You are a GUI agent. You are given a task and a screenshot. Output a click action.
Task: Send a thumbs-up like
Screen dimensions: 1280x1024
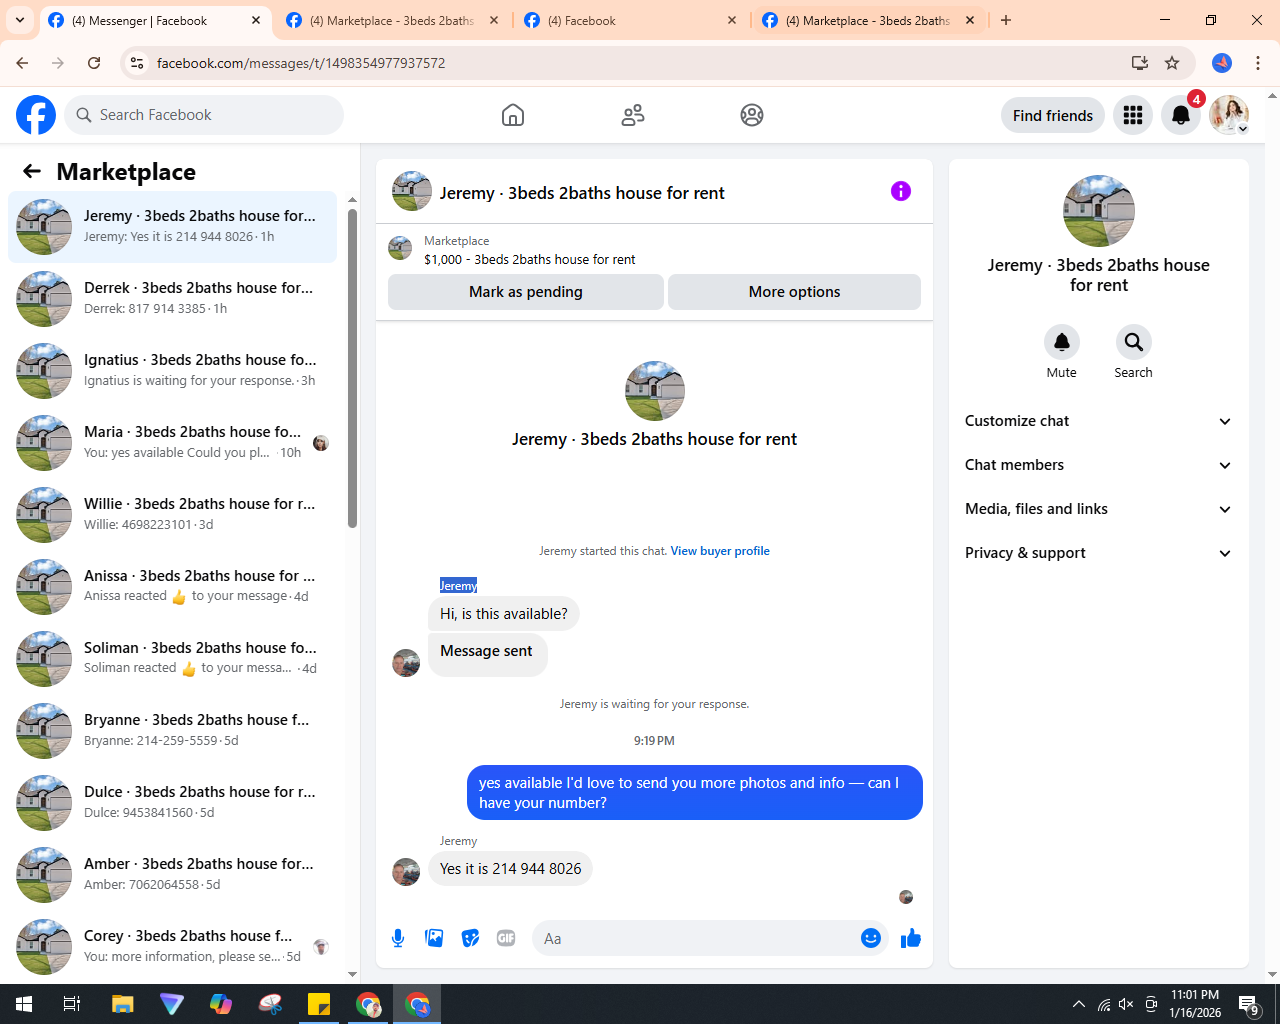[911, 938]
